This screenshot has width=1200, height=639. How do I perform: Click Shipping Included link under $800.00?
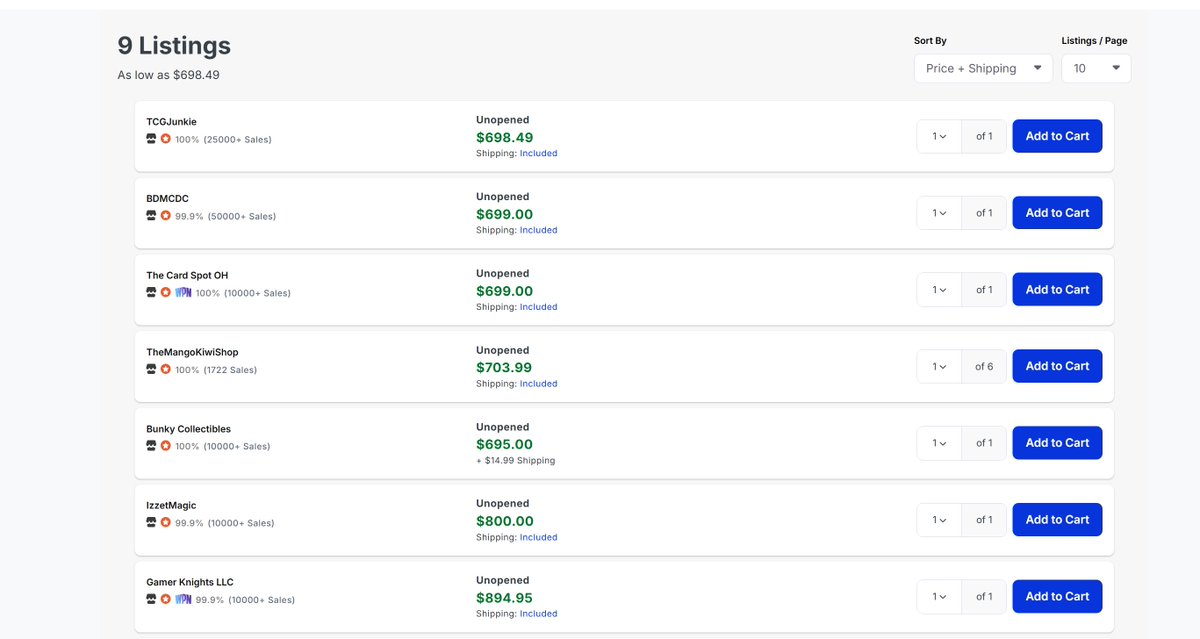click(538, 537)
